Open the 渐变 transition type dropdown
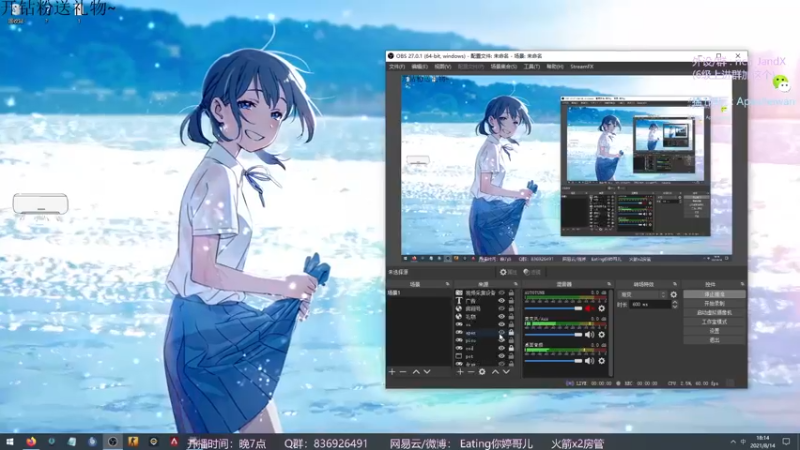800x450 pixels. point(642,295)
